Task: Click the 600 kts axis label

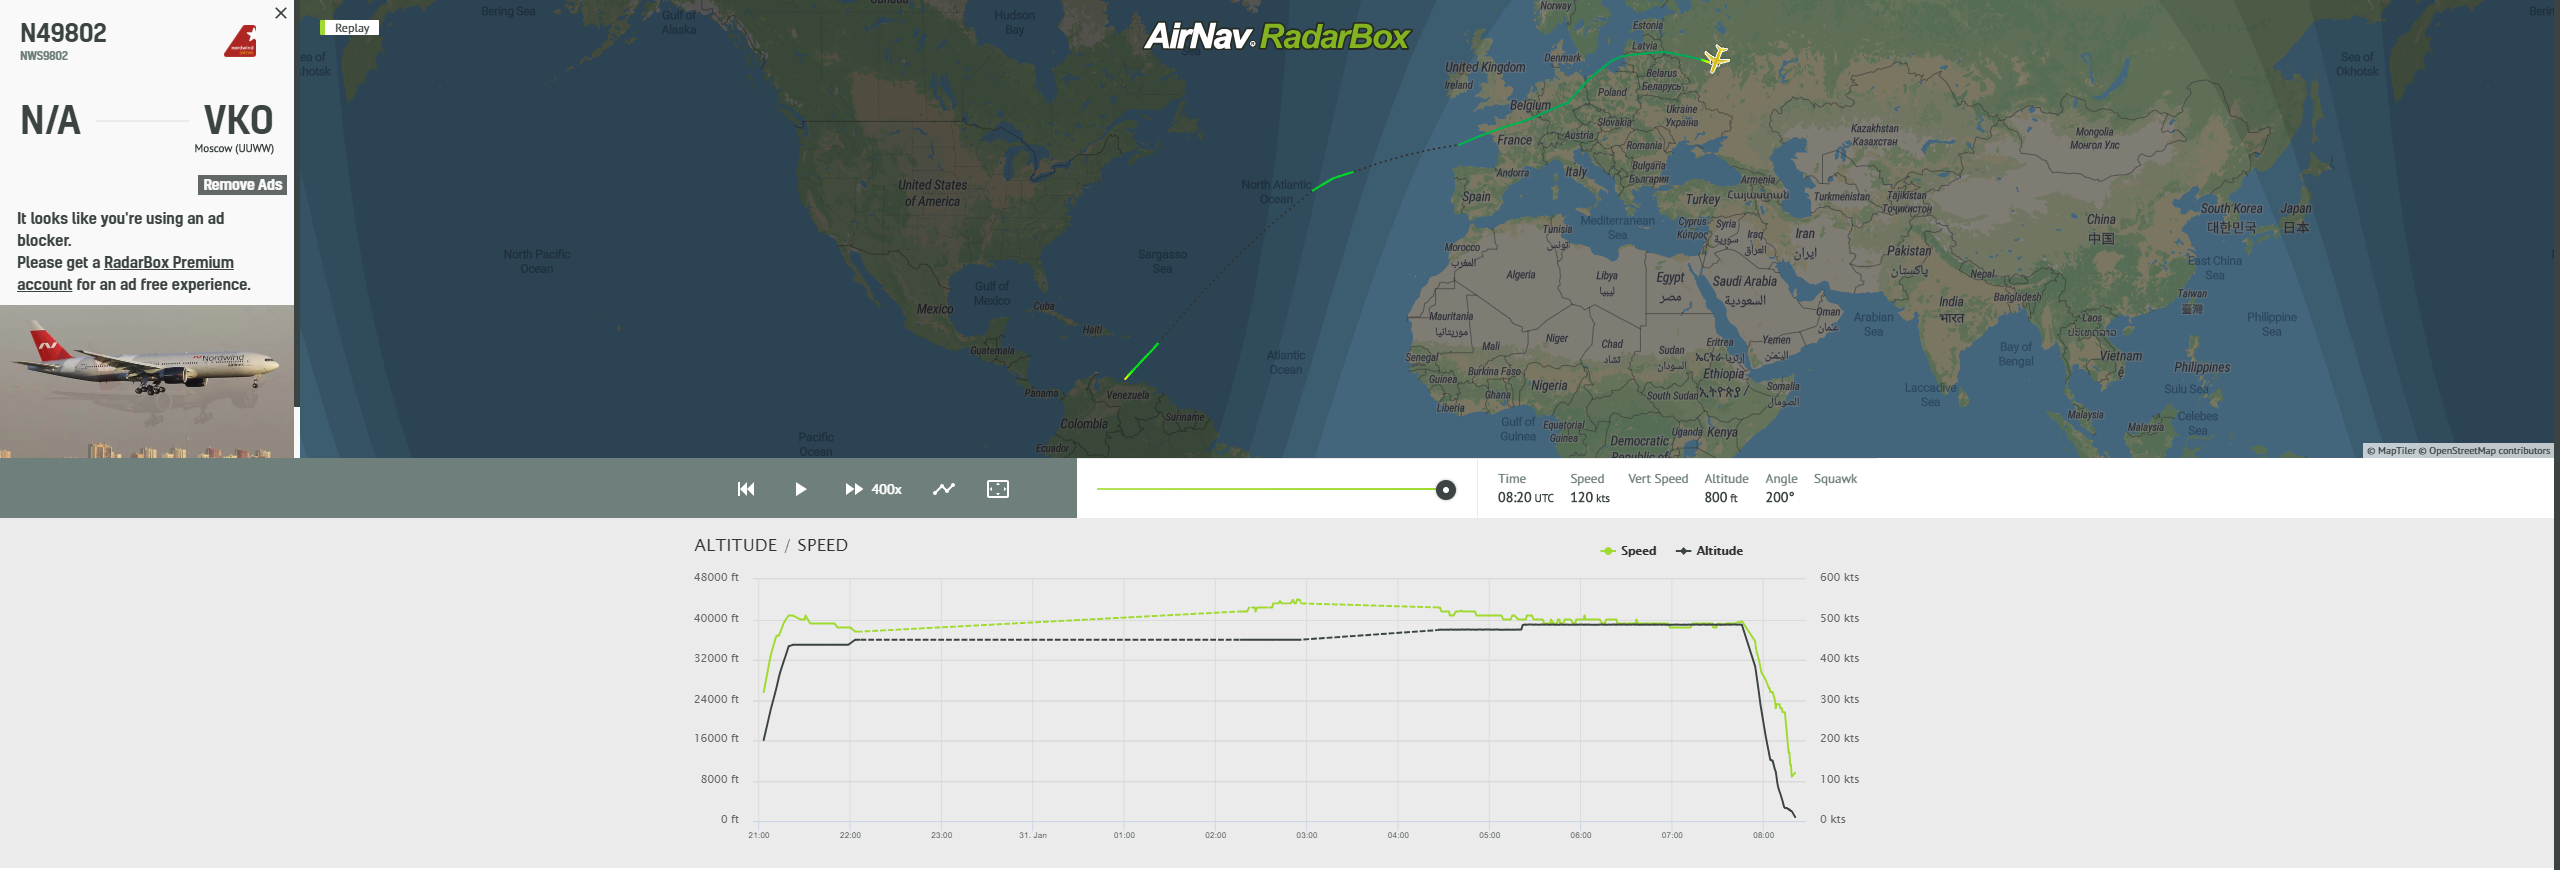Action: (1839, 578)
